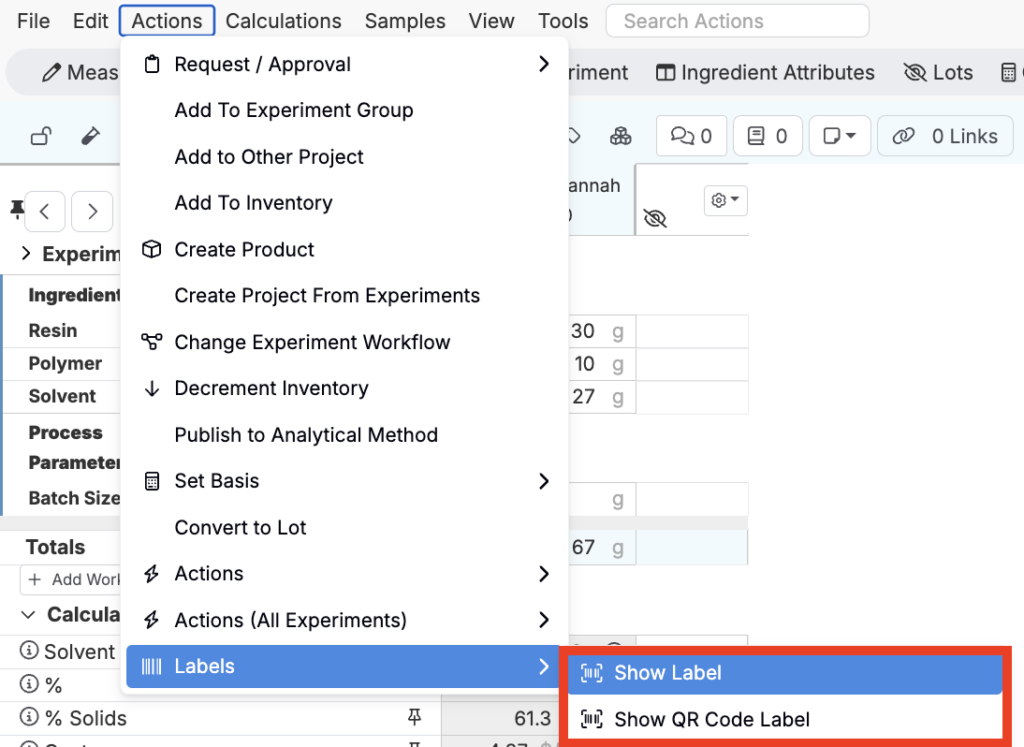The height and width of the screenshot is (747, 1024).
Task: Open the notebook entries counter
Action: [768, 137]
